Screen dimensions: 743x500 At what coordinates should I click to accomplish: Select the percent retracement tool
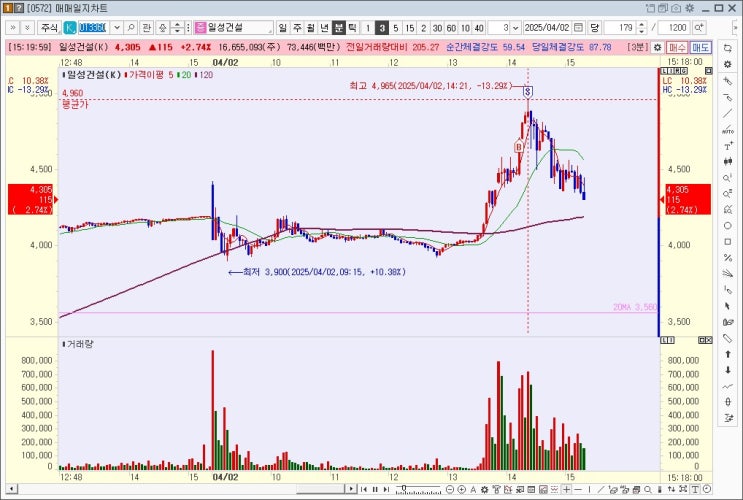pos(728,258)
